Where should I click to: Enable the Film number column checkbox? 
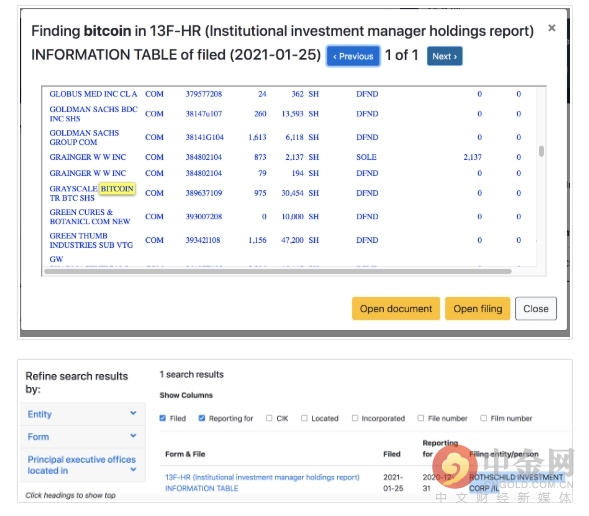point(483,418)
